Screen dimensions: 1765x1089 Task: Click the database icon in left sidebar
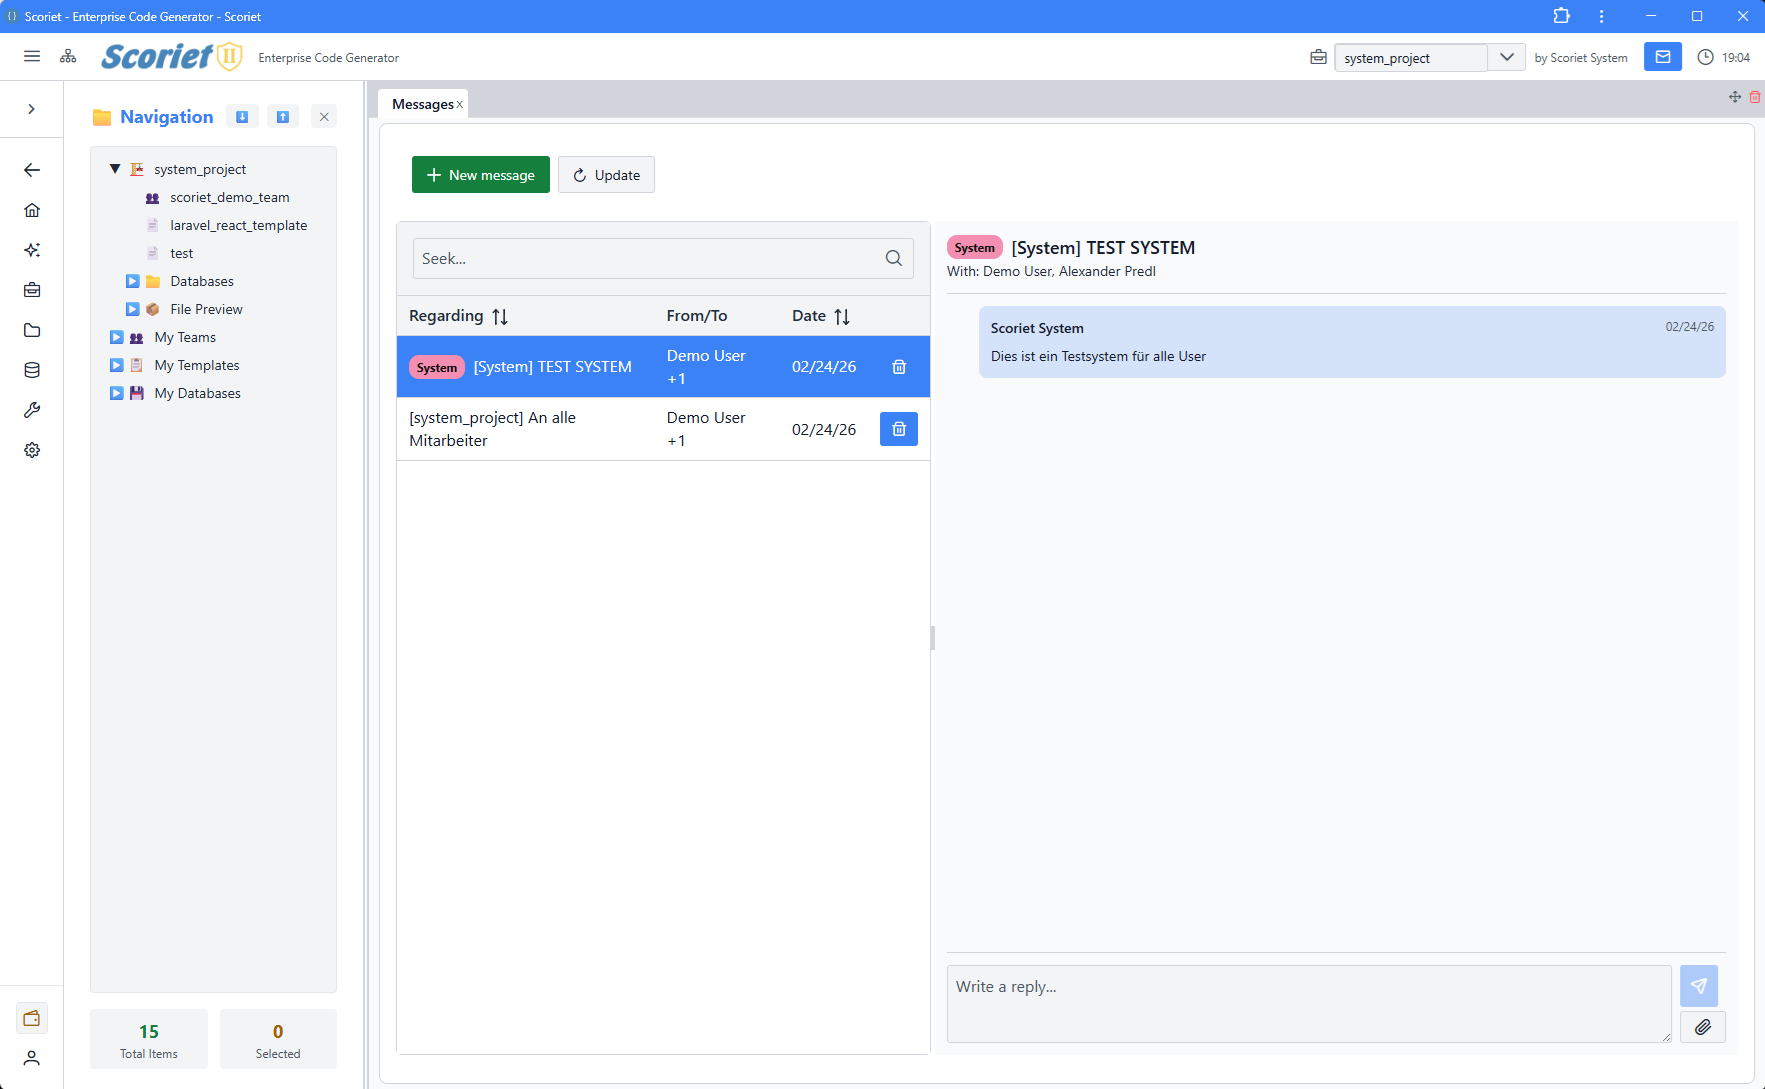32,370
